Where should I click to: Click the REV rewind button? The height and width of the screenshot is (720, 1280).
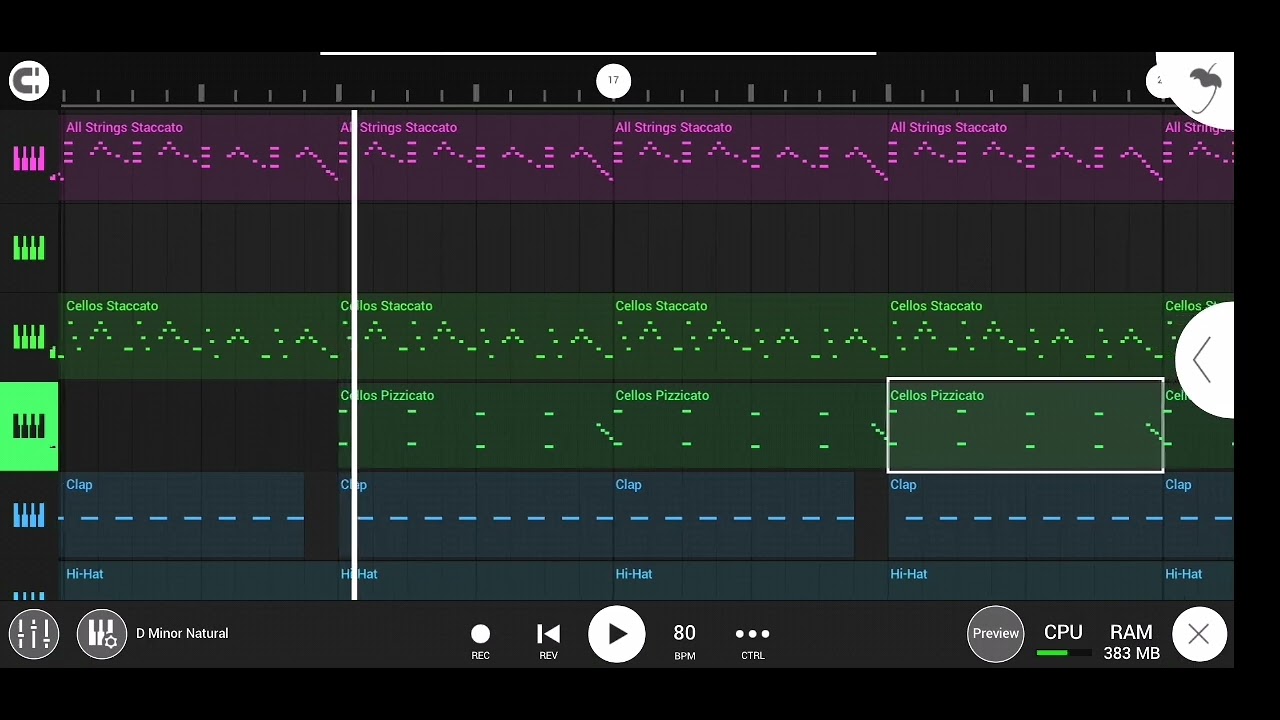click(548, 641)
